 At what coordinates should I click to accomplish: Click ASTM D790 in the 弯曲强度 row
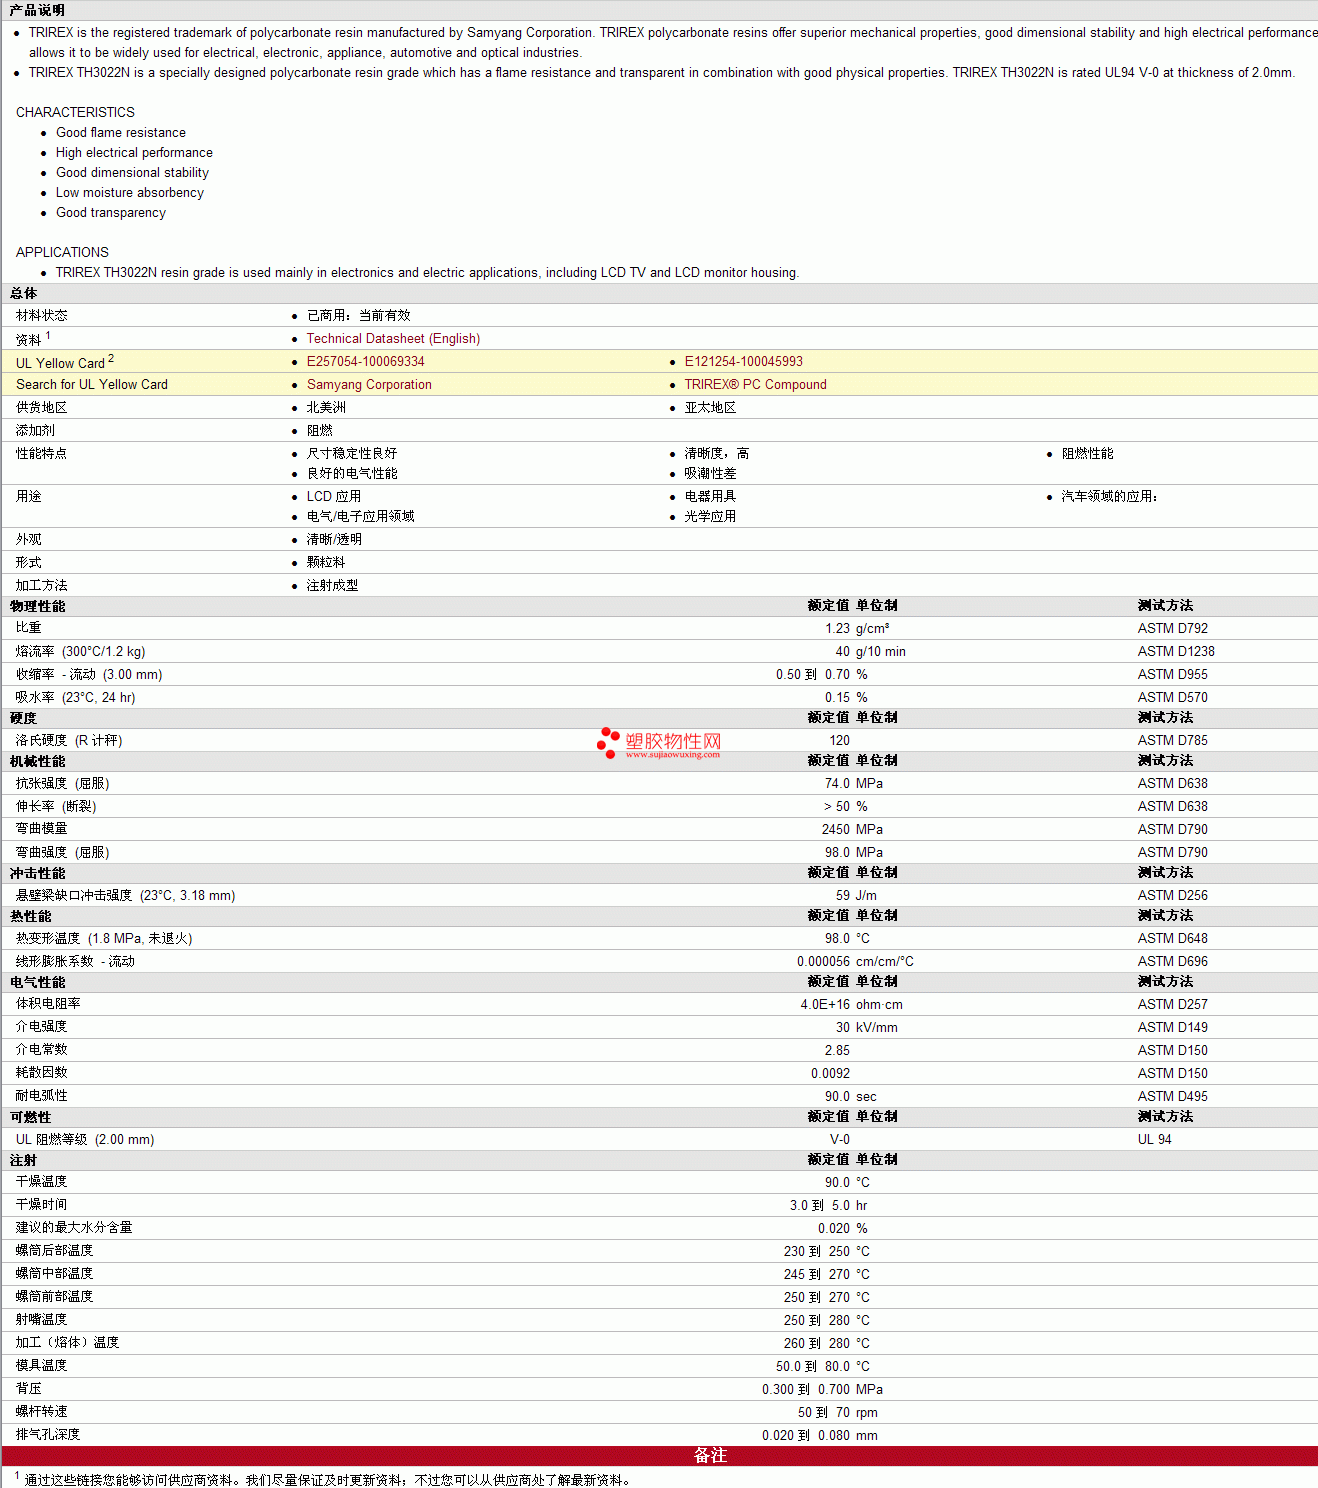coord(1173,853)
